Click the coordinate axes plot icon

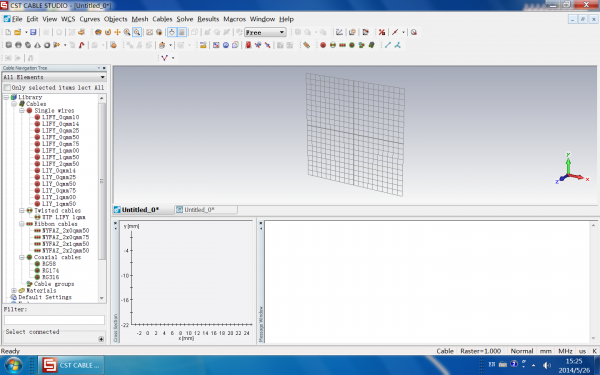coord(339,33)
